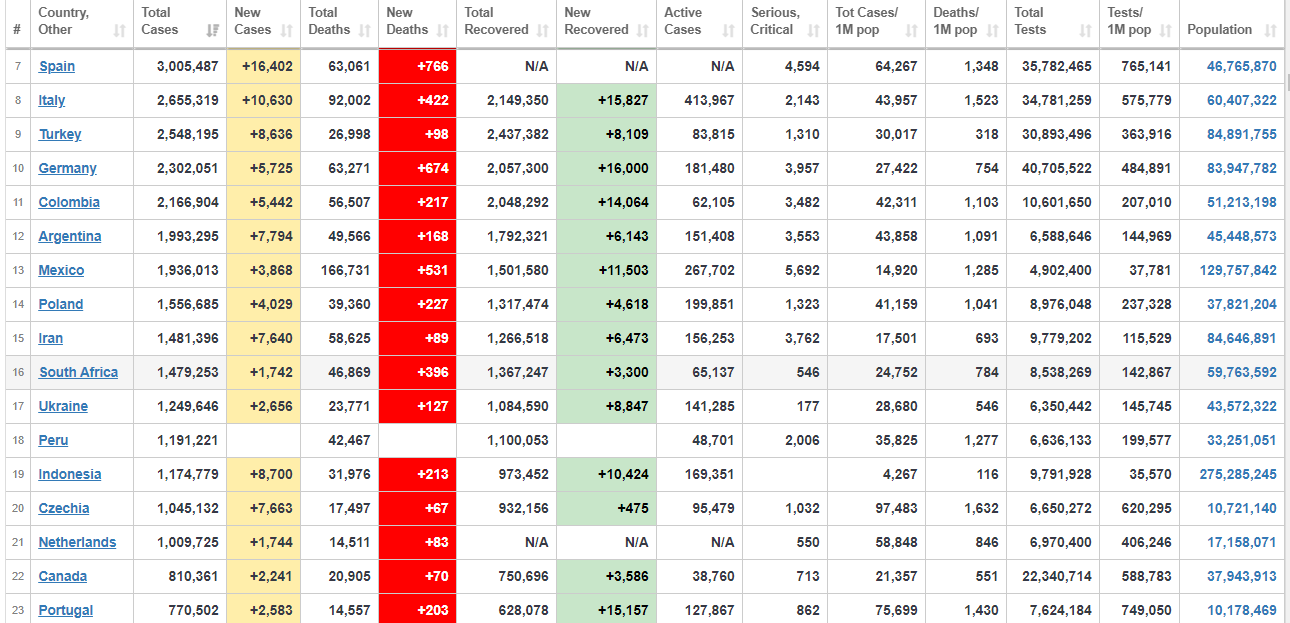The image size is (1290, 623).
Task: Open Mexico population link 129,757,842
Action: pyautogui.click(x=1238, y=270)
